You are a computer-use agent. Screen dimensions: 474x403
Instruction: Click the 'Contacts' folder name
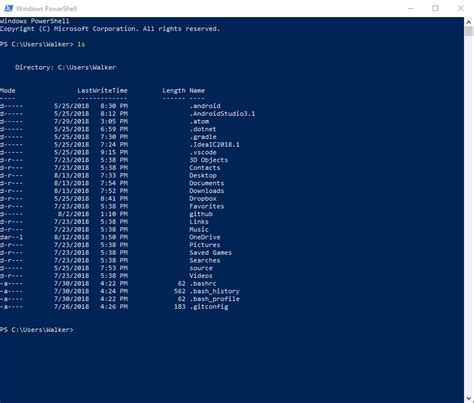point(205,168)
